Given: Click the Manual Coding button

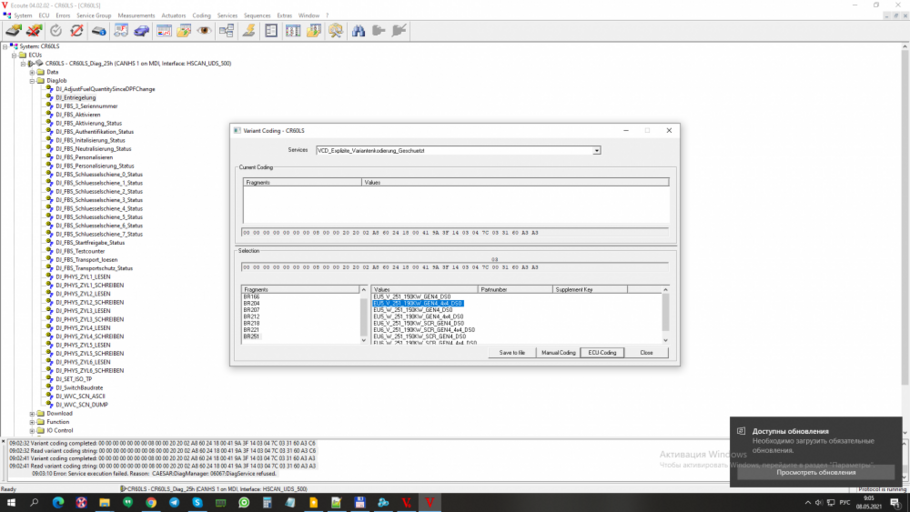Looking at the screenshot, I should coord(558,352).
